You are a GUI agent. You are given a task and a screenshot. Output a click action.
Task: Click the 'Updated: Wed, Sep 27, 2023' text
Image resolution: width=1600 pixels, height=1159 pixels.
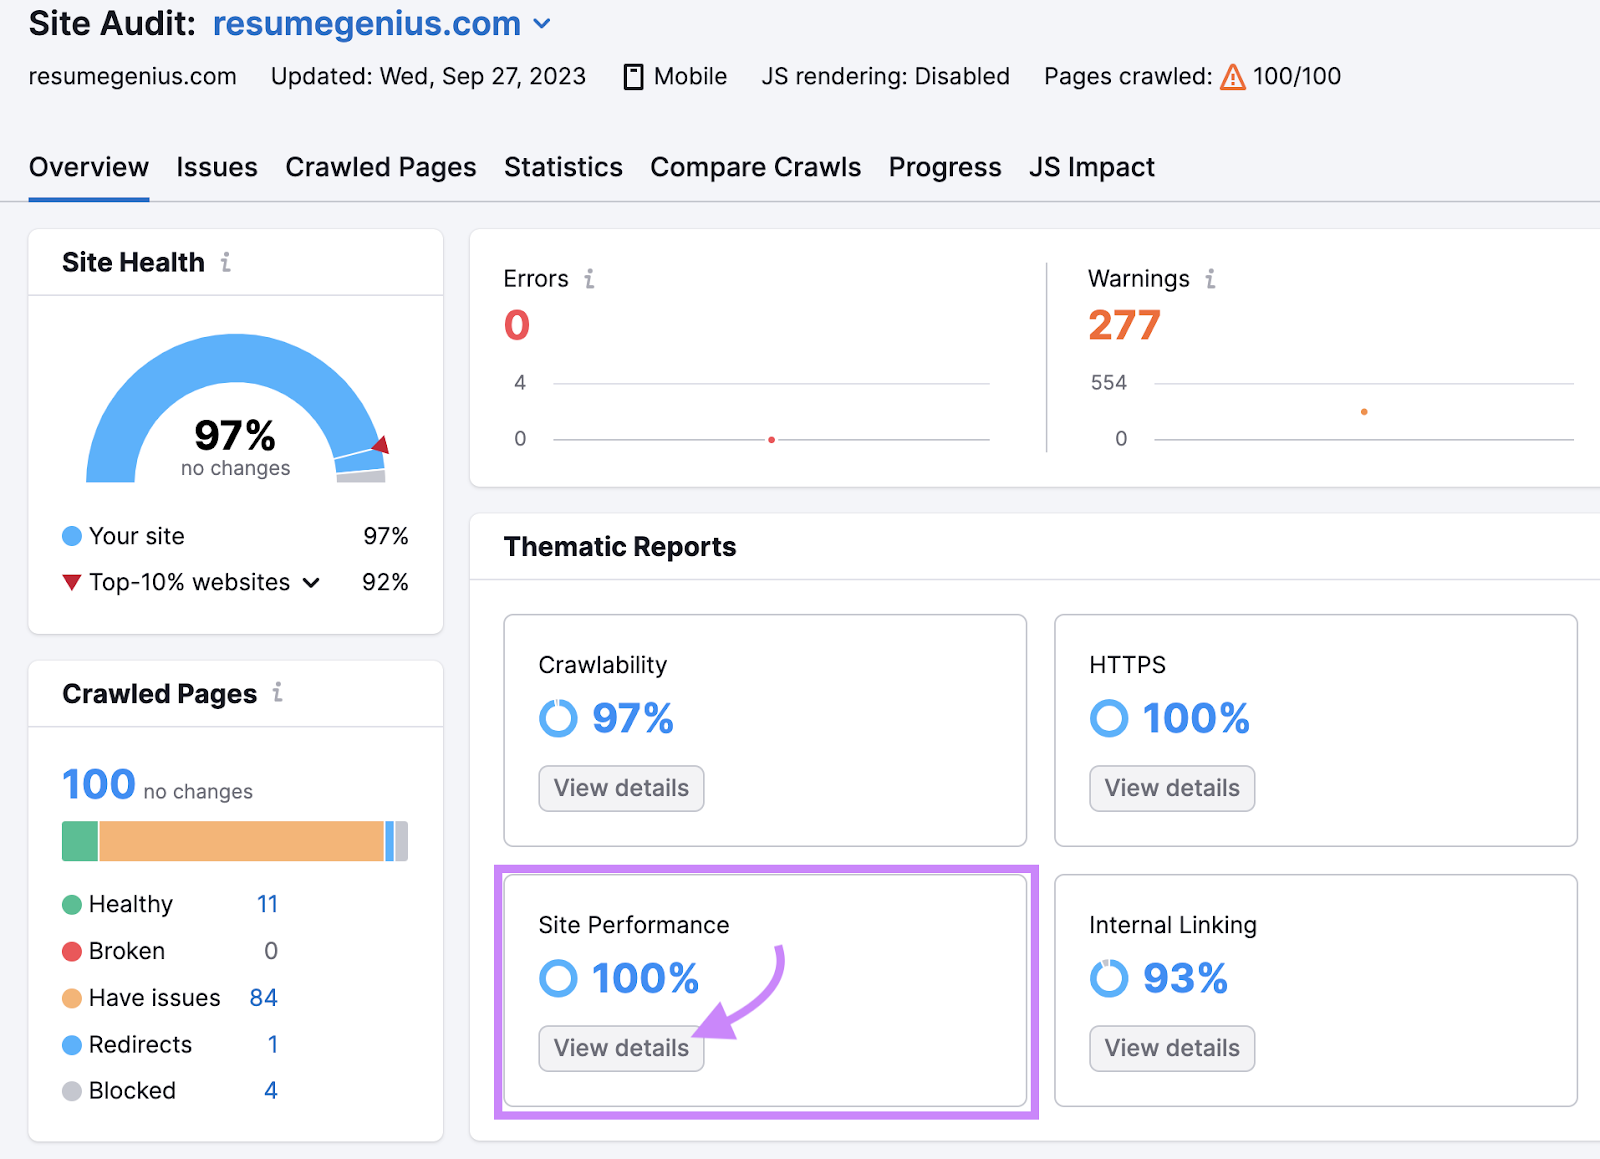point(428,76)
